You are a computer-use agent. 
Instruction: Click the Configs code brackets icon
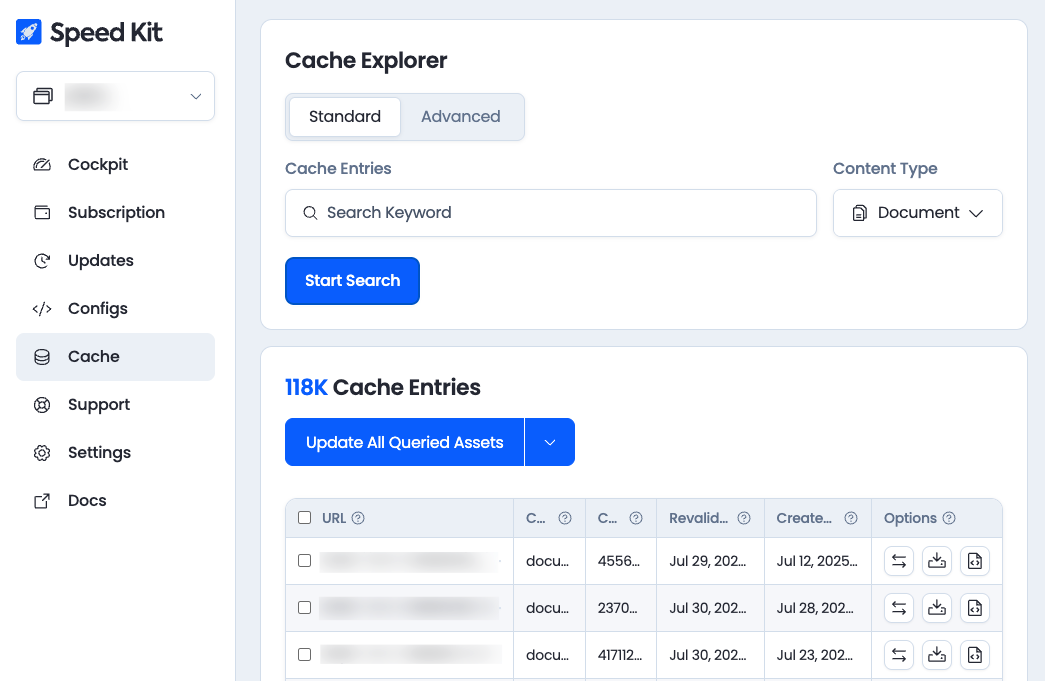[42, 309]
